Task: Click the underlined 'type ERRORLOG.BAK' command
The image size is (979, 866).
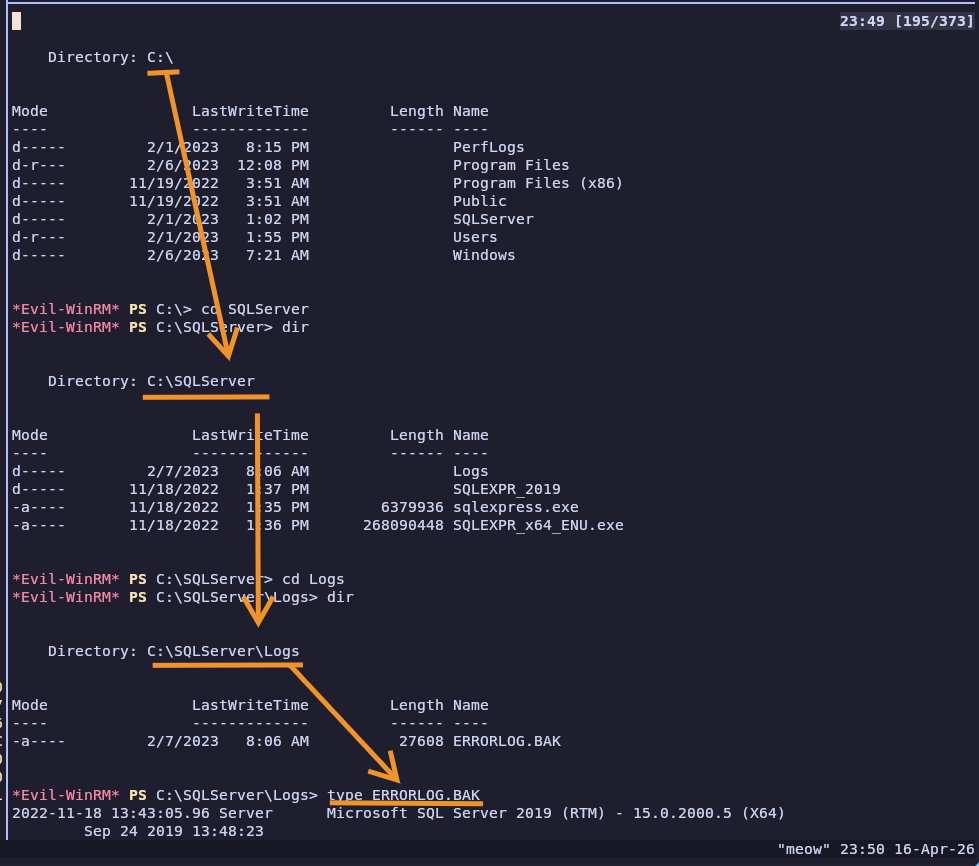Action: point(404,795)
